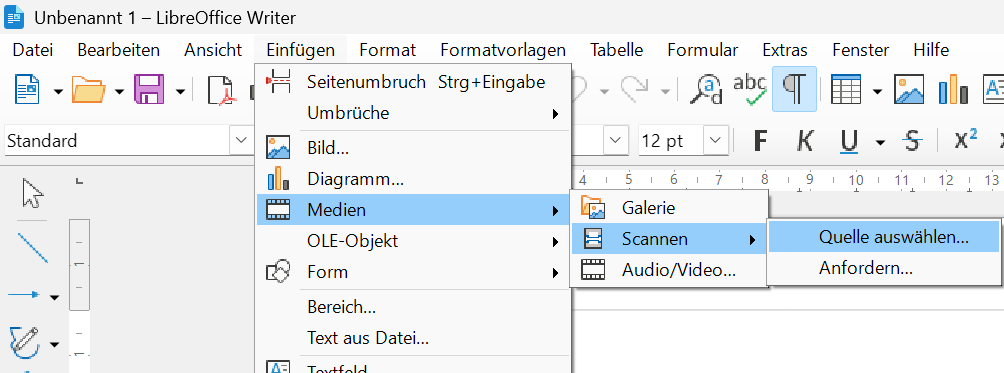Open the Format menu
The height and width of the screenshot is (373, 1004).
tap(387, 50)
